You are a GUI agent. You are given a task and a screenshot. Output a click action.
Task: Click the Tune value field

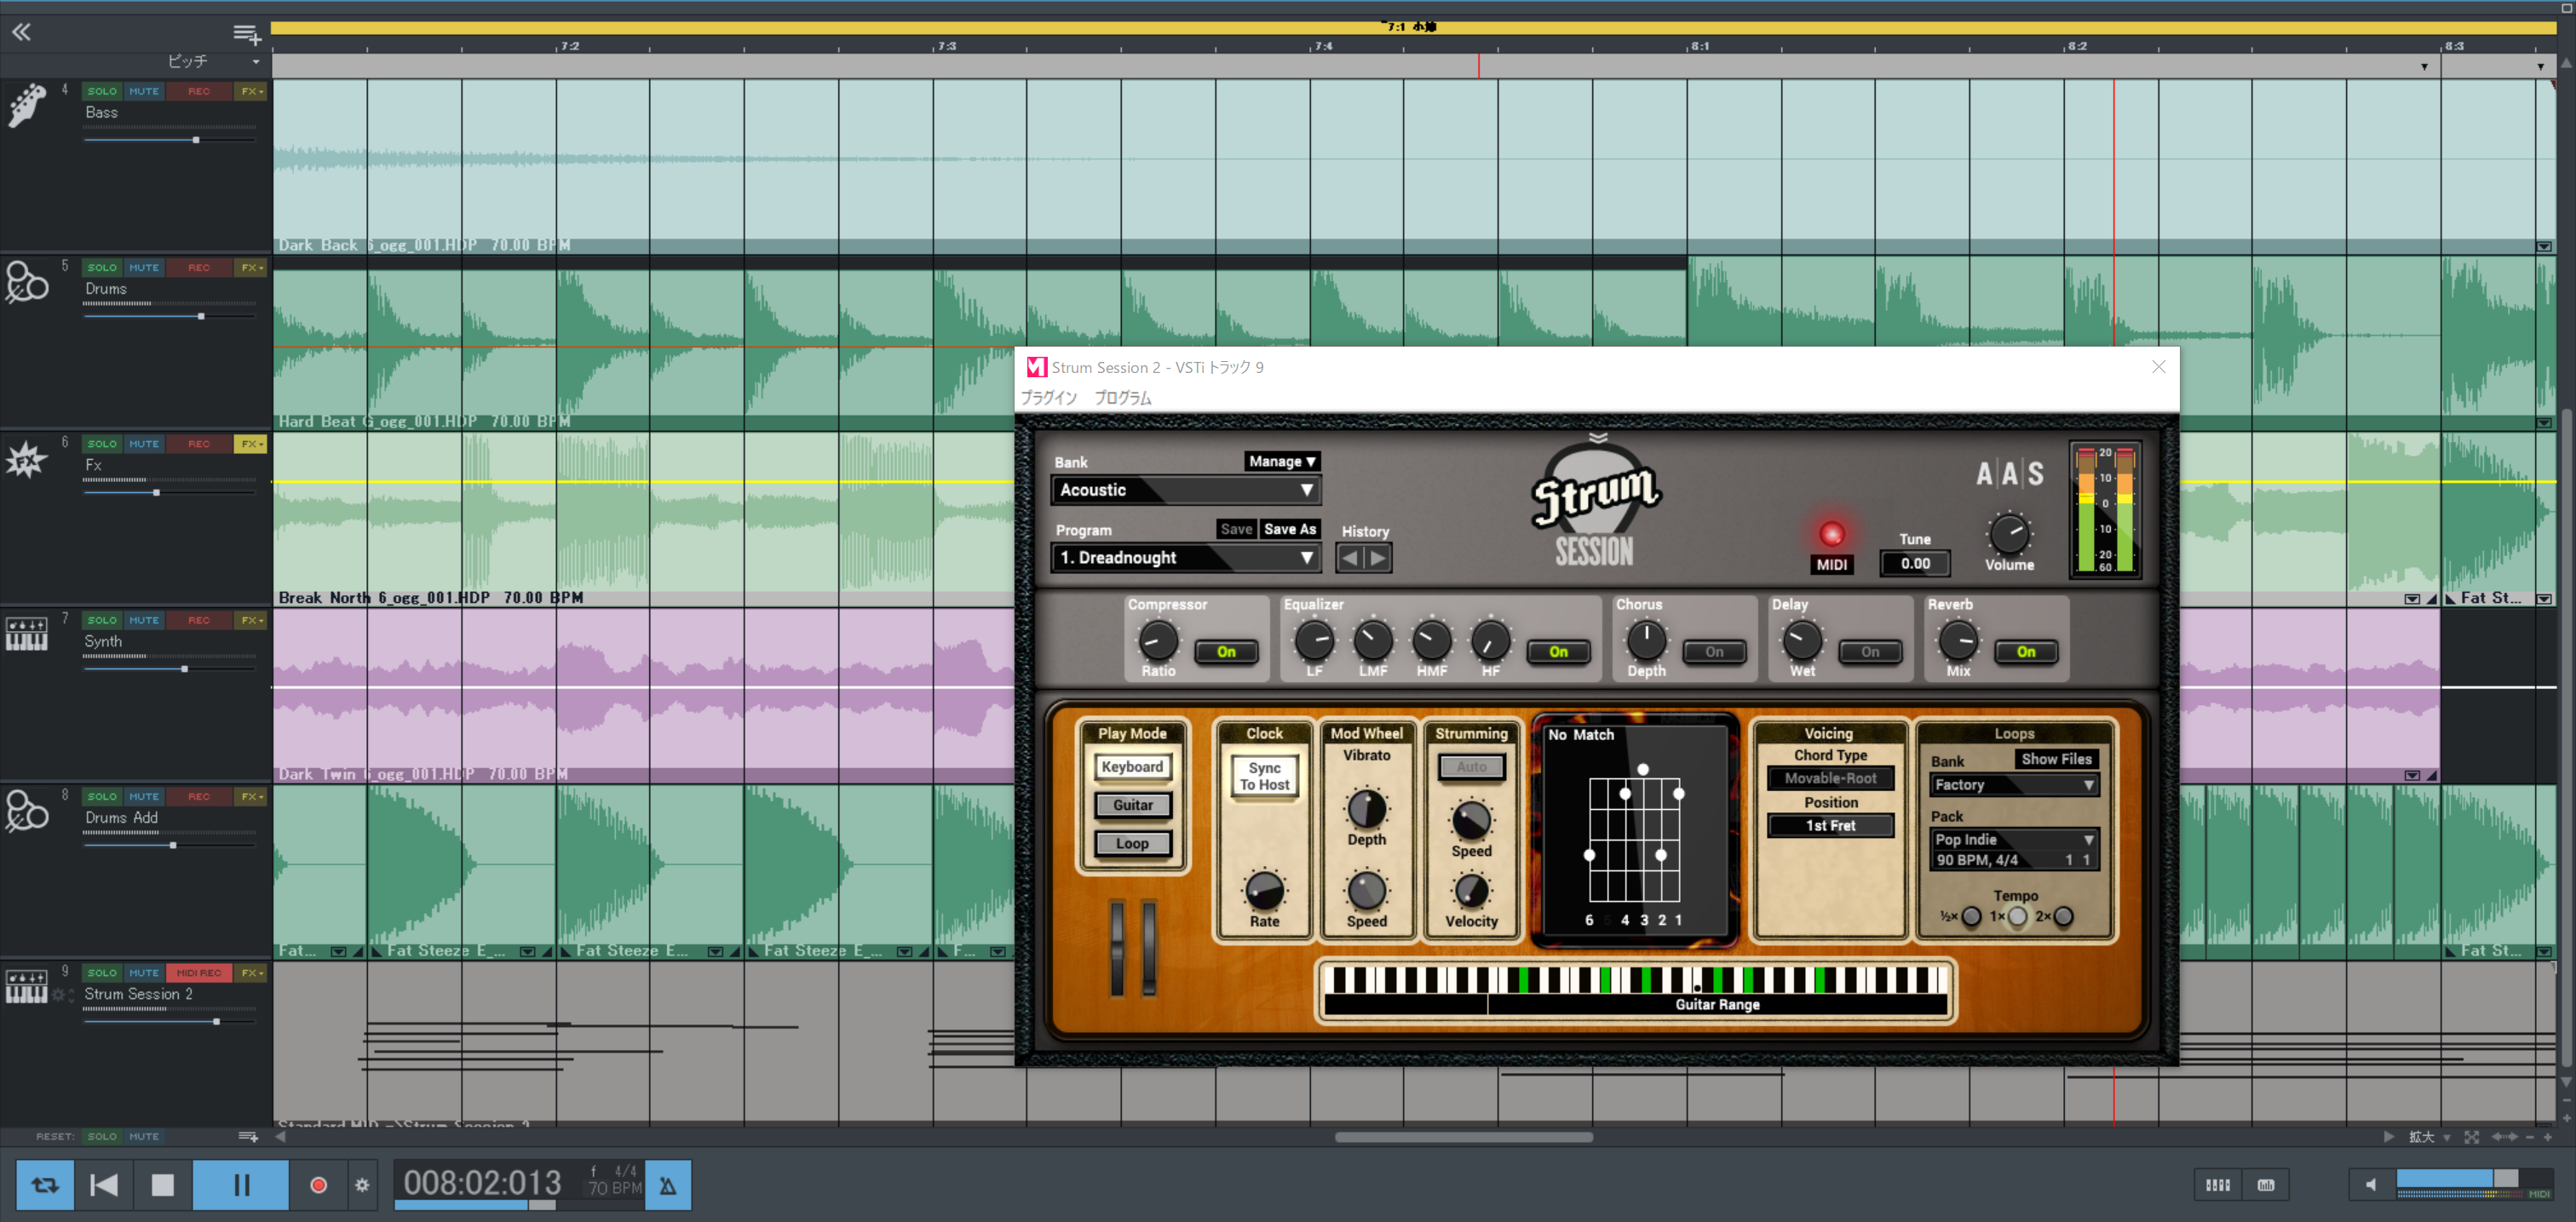pos(1915,564)
